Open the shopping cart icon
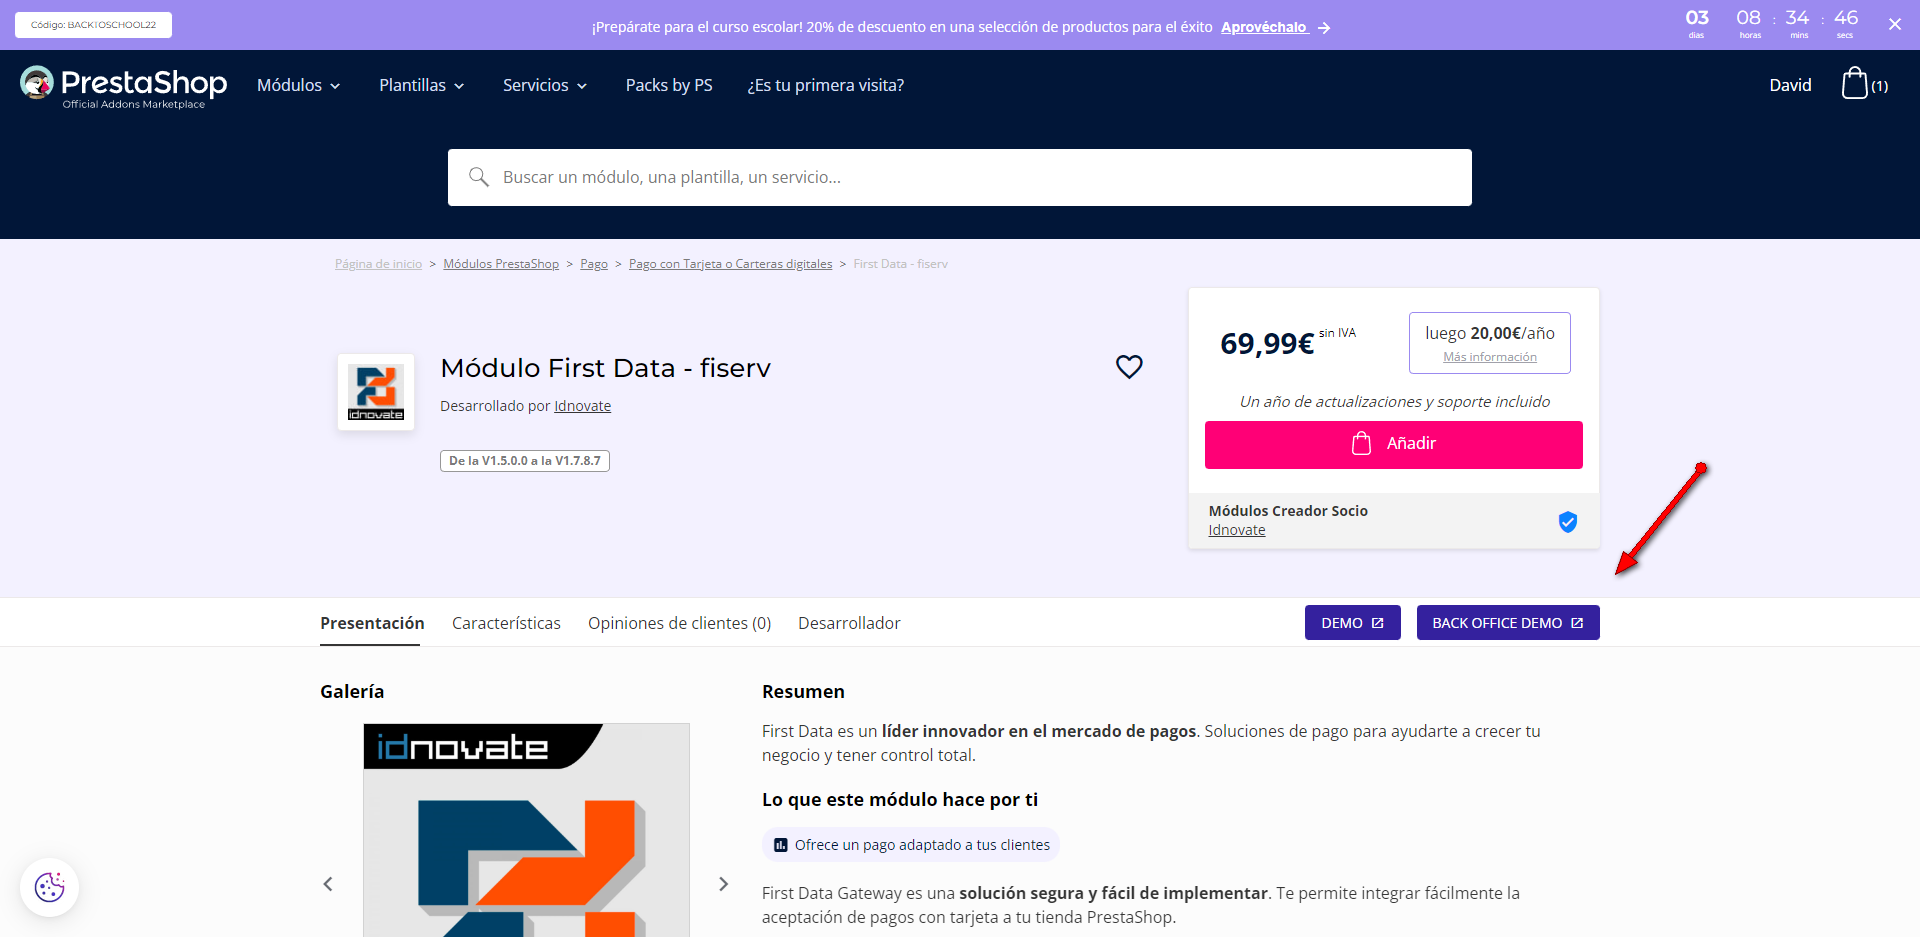This screenshot has height=937, width=1920. [1855, 83]
